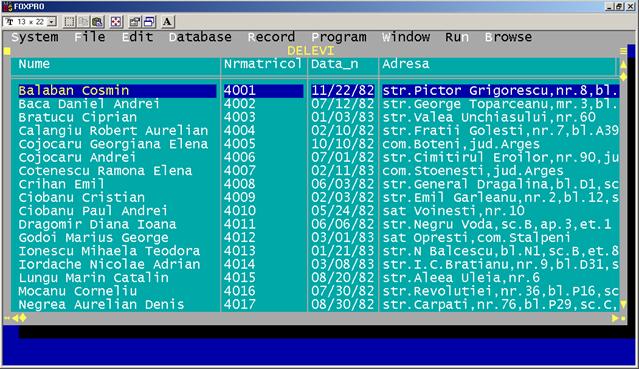
Task: Click the Adresa column header
Action: 406,64
